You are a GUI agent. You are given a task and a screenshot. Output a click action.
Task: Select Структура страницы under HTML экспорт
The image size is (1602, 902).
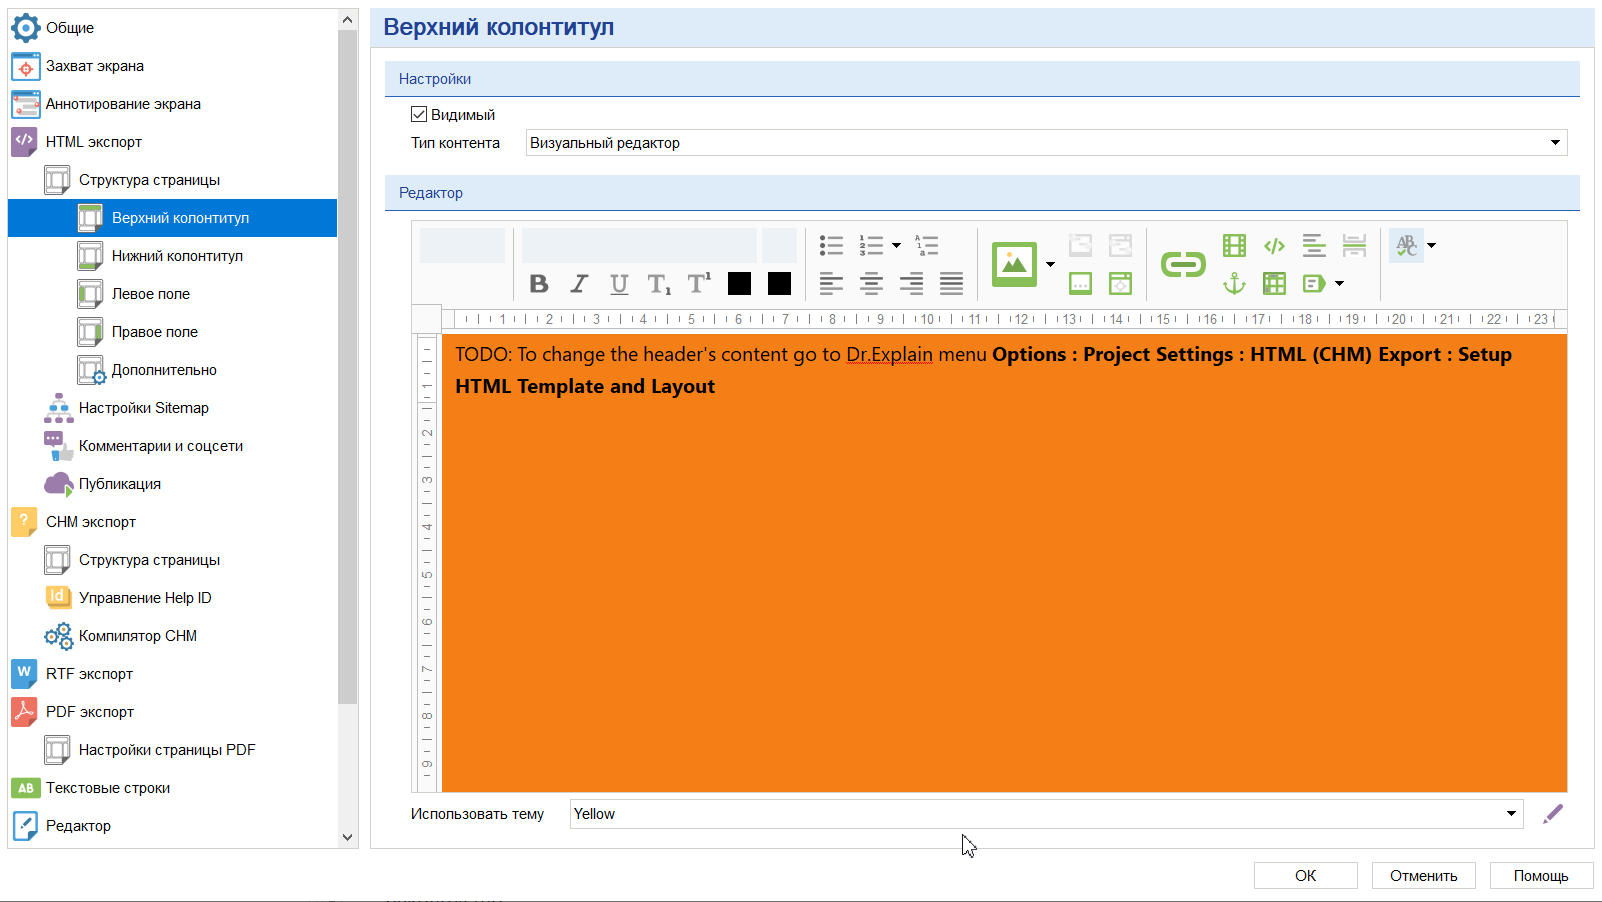(x=149, y=180)
